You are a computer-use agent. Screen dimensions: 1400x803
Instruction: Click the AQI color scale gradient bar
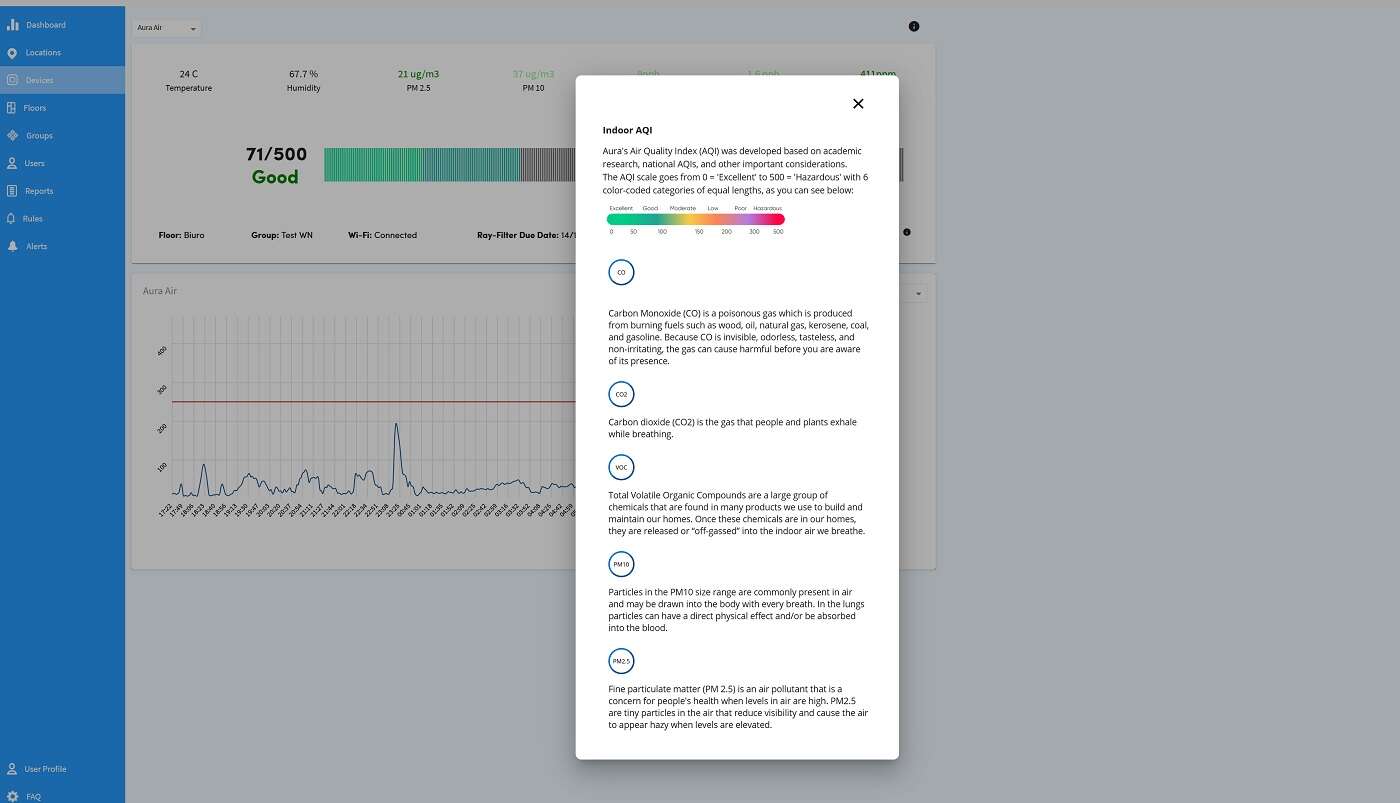(x=695, y=219)
